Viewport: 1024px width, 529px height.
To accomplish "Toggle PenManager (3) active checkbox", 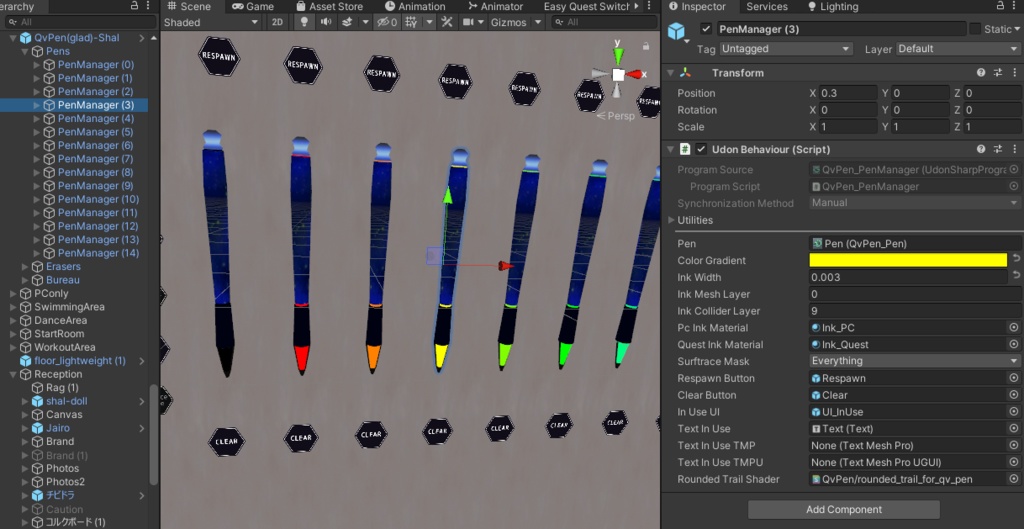I will [705, 29].
